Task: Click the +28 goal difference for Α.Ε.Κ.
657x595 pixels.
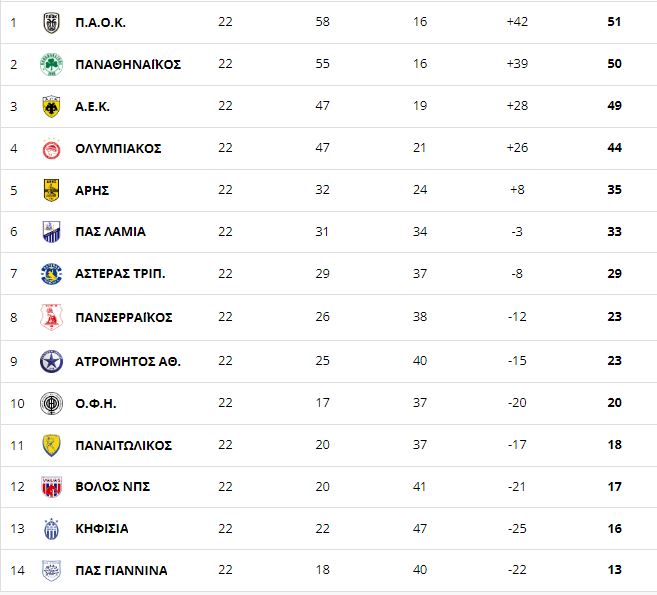Action: [x=517, y=106]
